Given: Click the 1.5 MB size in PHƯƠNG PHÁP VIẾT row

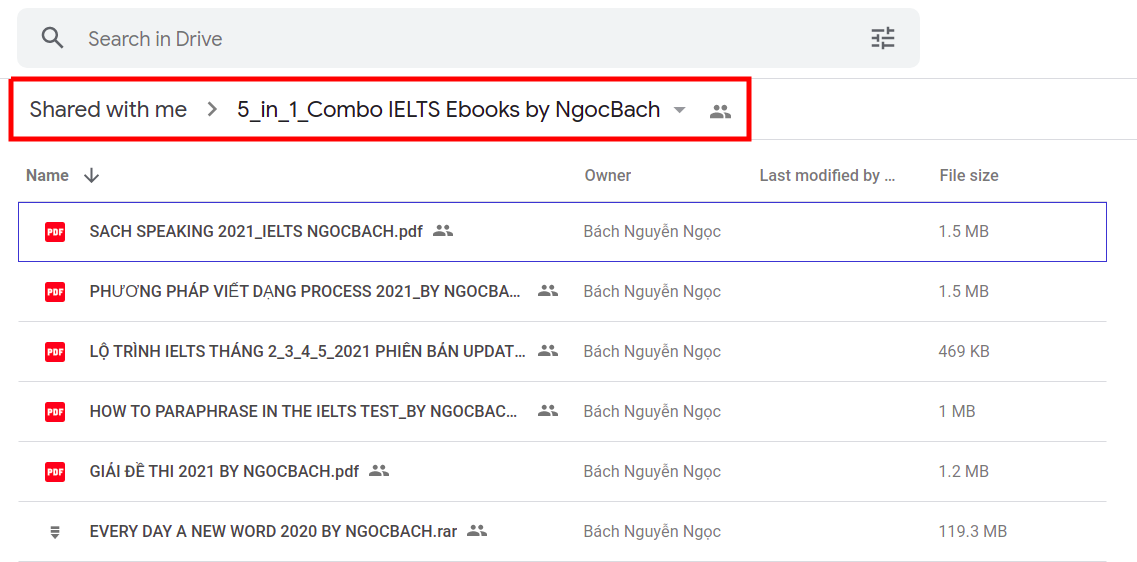Looking at the screenshot, I should (x=964, y=292).
